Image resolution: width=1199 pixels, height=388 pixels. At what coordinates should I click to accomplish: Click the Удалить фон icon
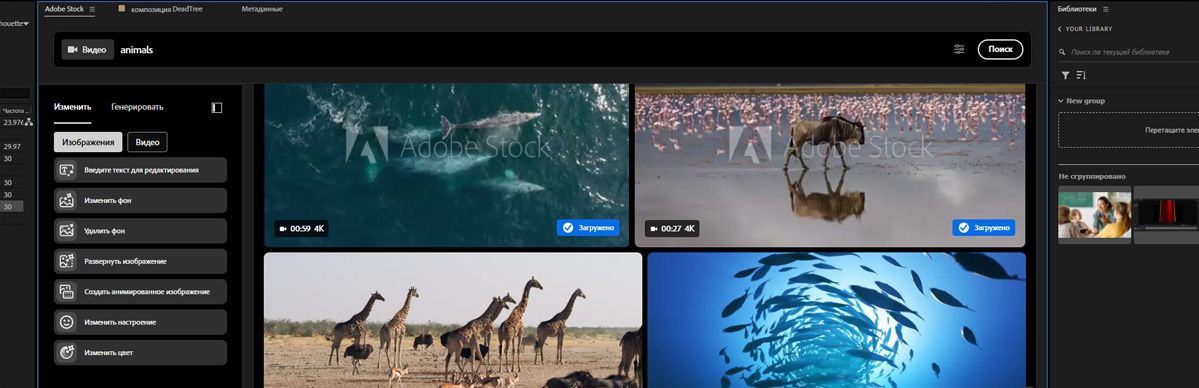[x=67, y=230]
